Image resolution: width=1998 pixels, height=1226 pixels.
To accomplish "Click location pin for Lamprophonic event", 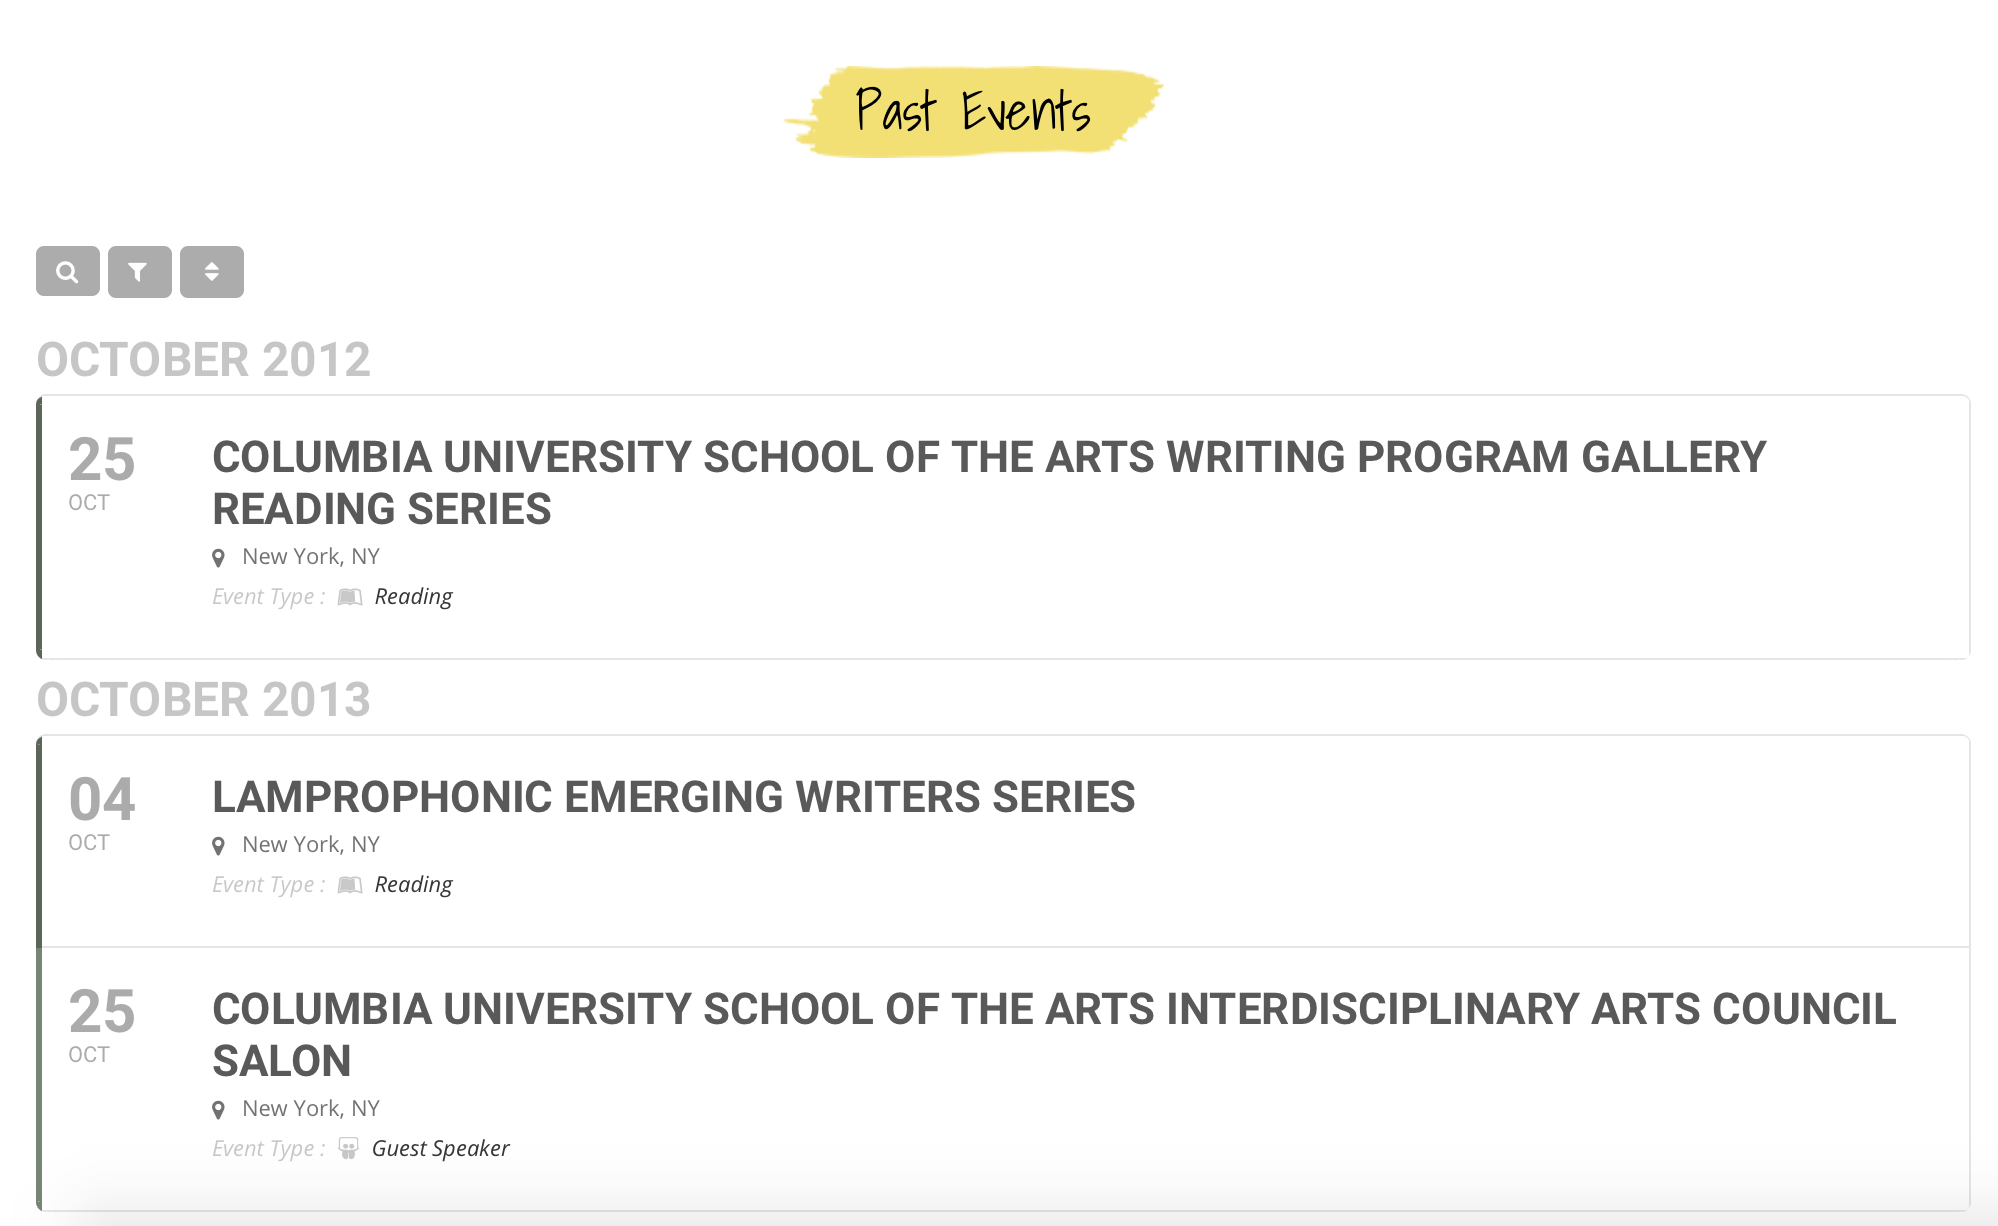I will click(x=219, y=846).
